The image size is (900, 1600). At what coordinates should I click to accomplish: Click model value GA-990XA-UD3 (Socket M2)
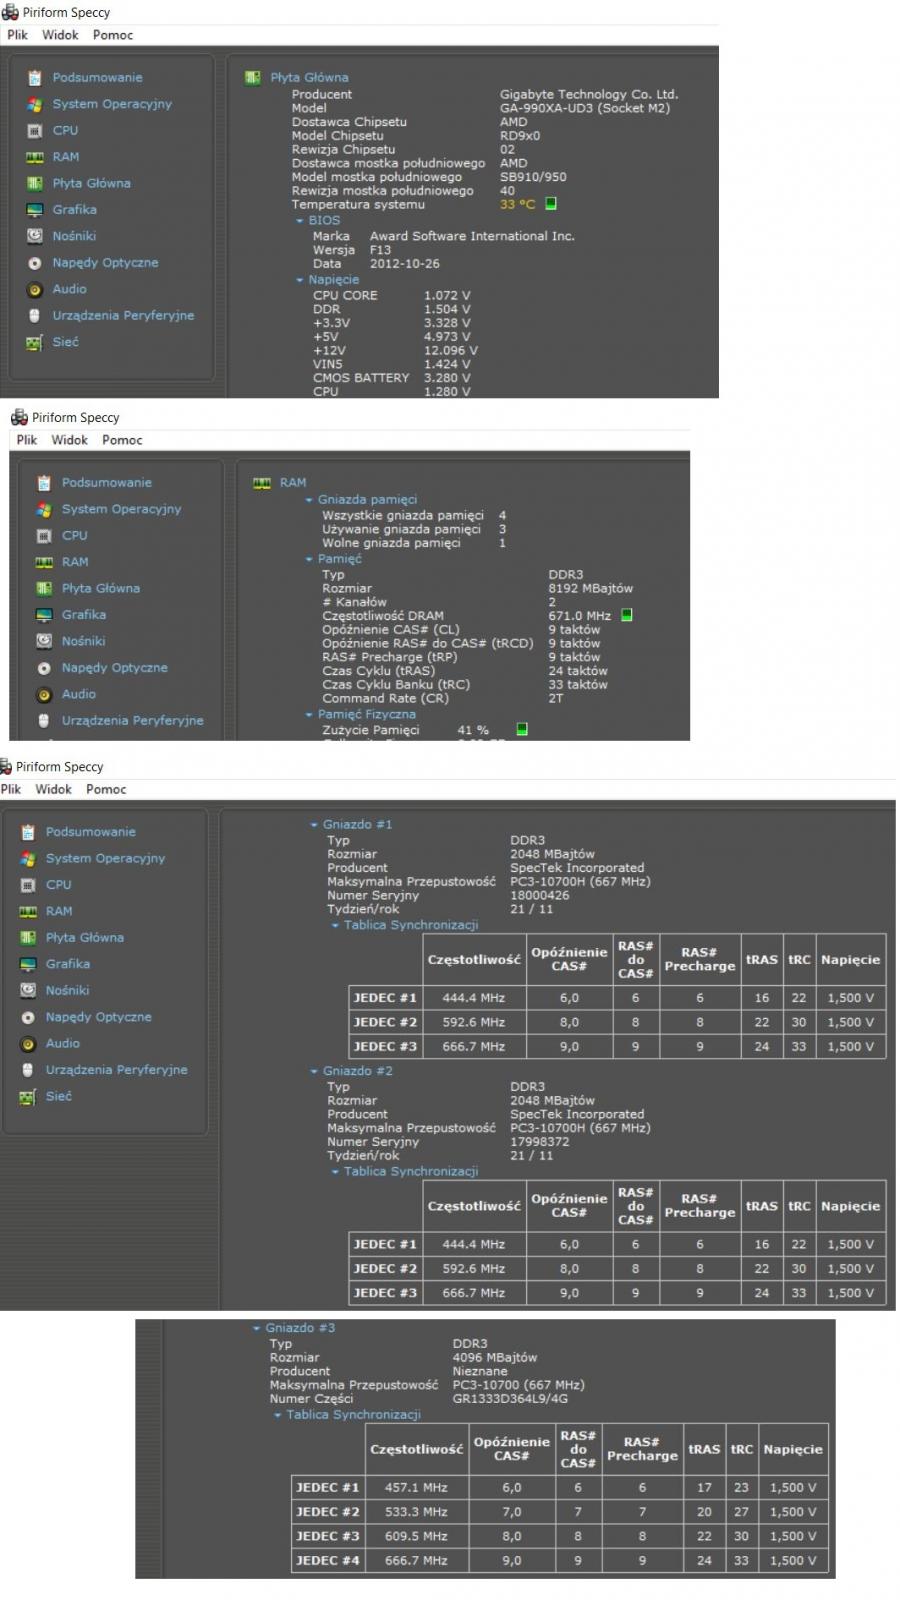tap(585, 108)
